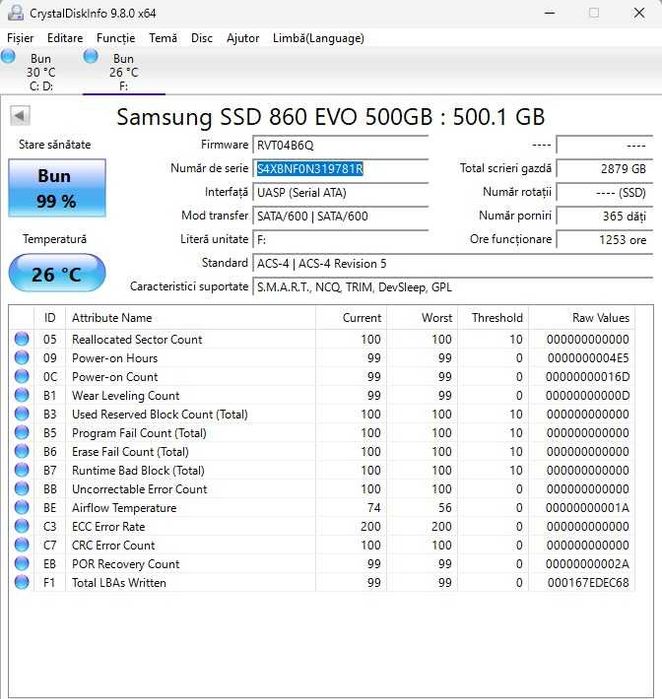Screen dimensions: 662x699
Task: Switch to the F: disk tab (26 °C)
Action: point(123,72)
